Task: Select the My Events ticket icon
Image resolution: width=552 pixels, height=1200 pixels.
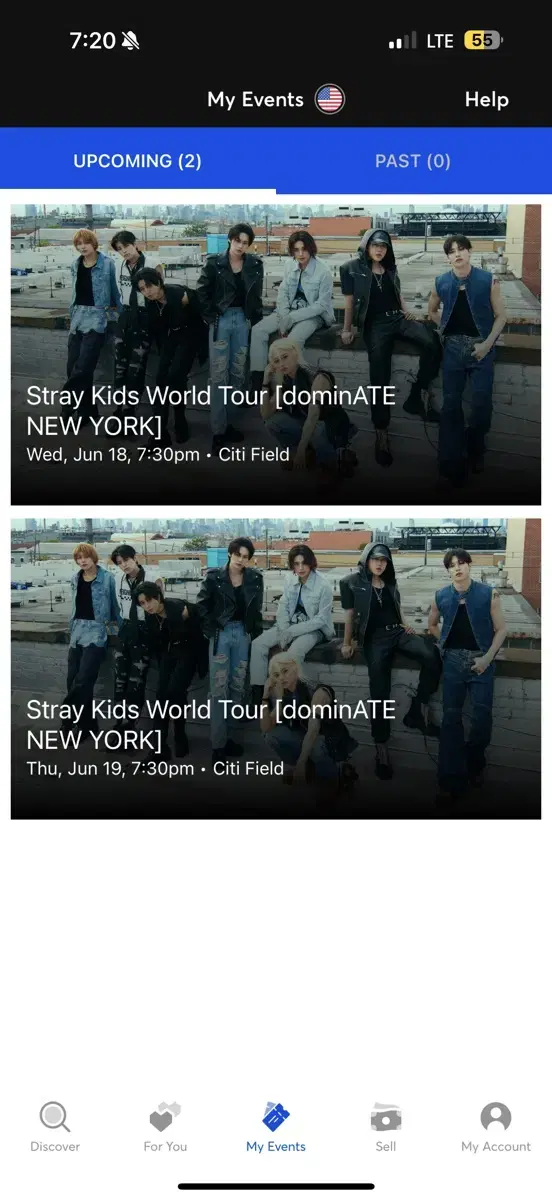Action: (276, 1117)
